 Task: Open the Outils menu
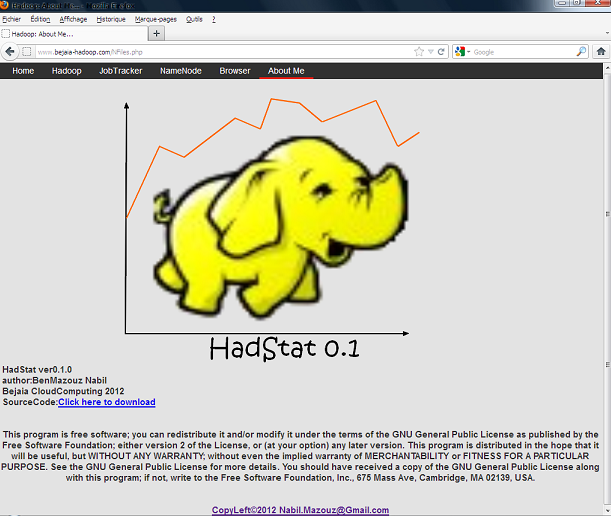pyautogui.click(x=194, y=19)
